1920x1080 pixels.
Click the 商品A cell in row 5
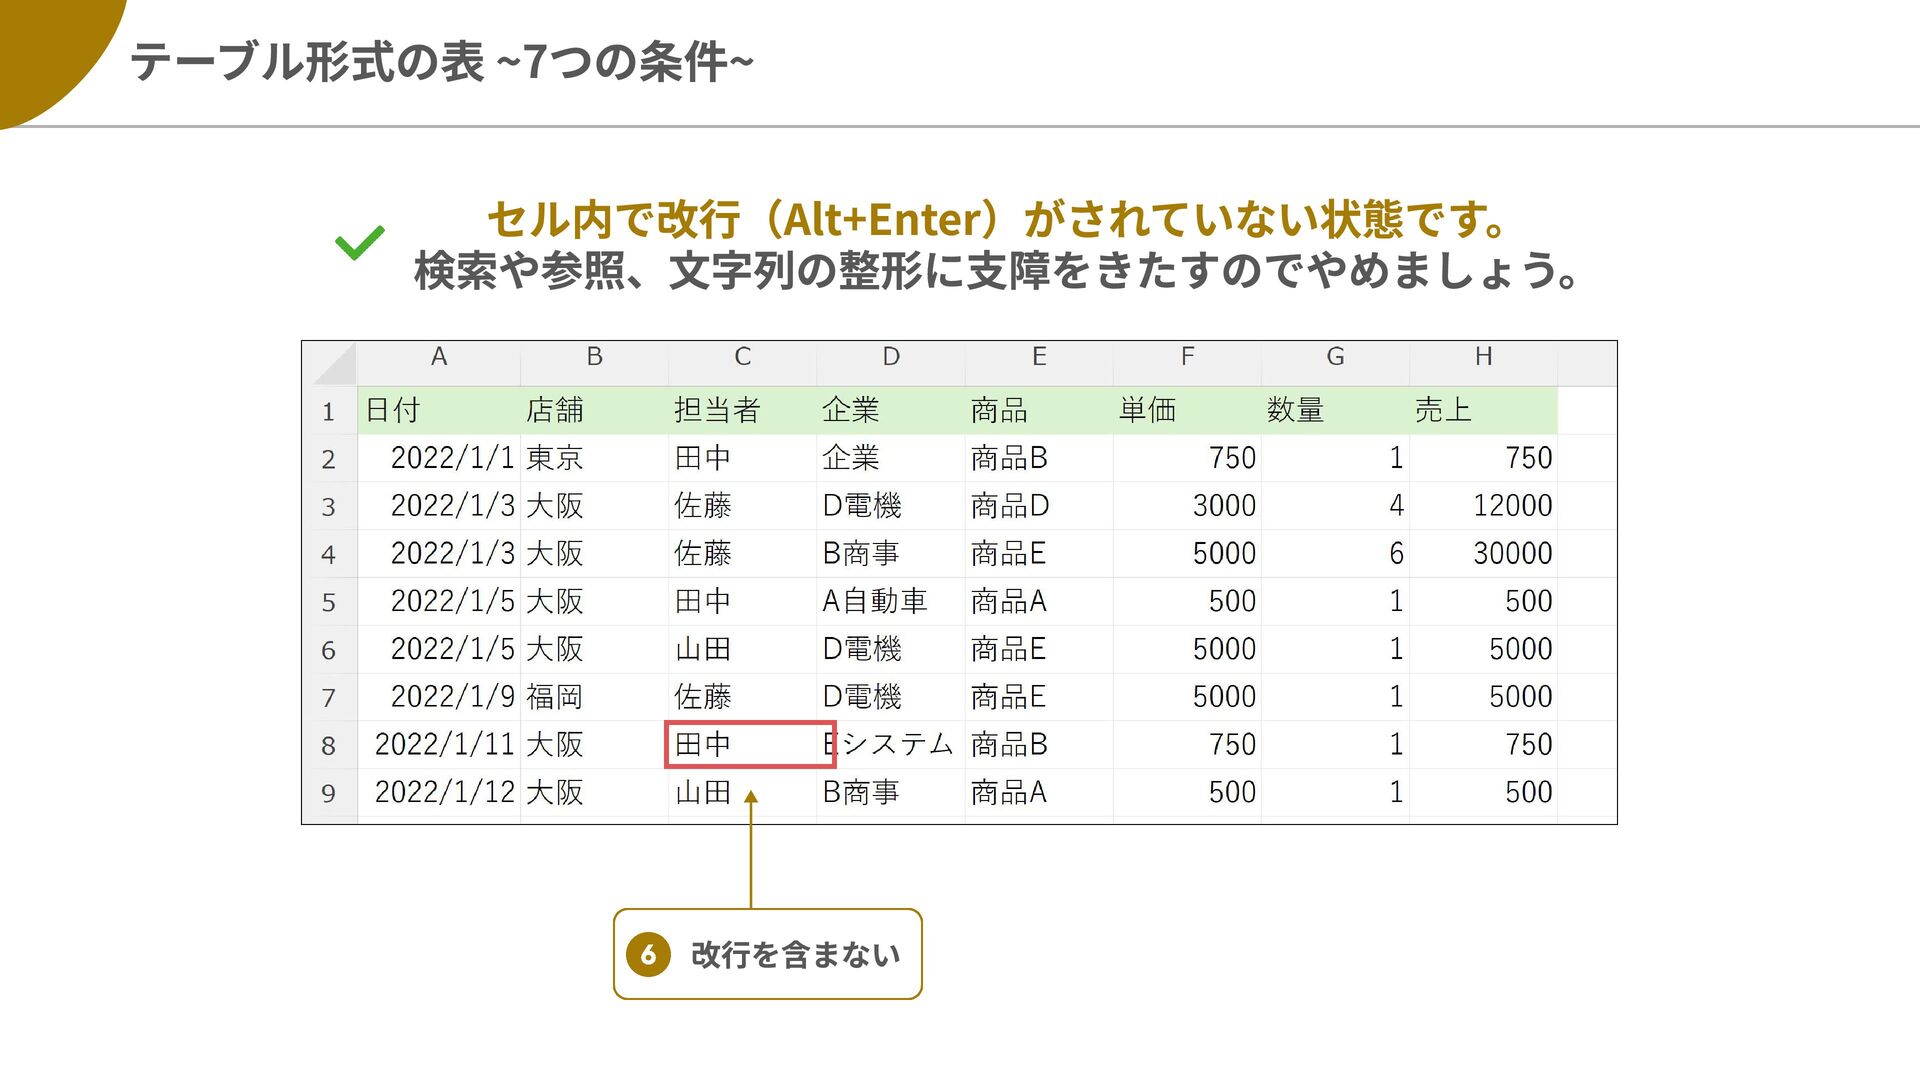1039,602
